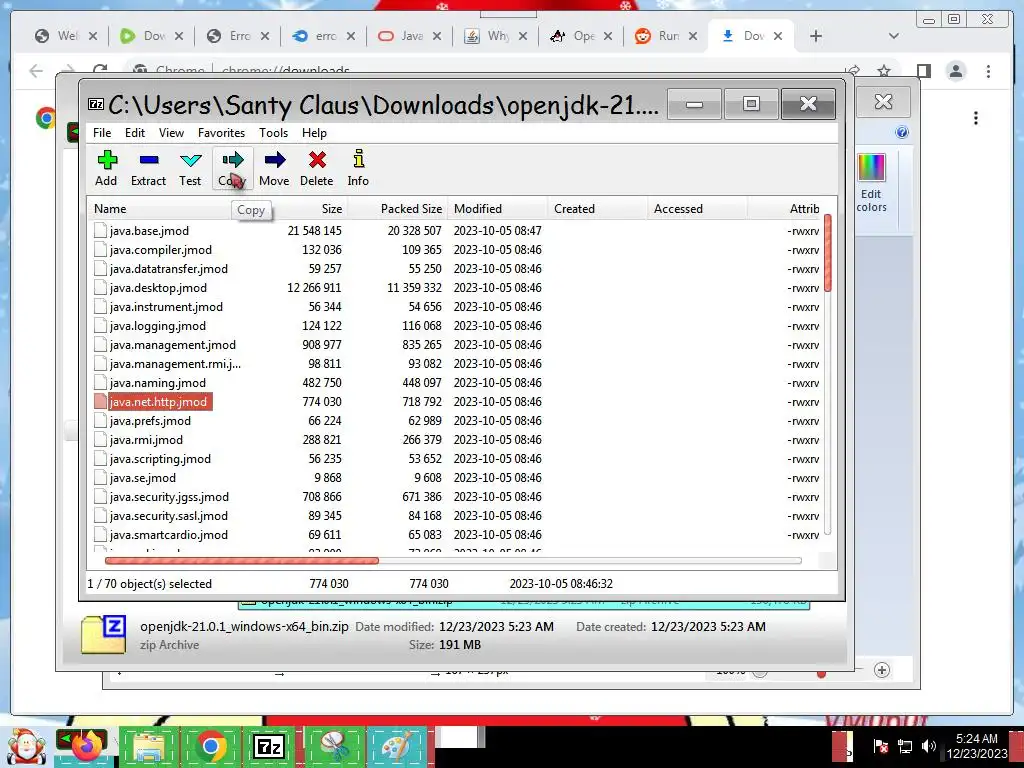Screen dimensions: 1024x768
Task: Open a new Chrome tab
Action: coord(815,36)
